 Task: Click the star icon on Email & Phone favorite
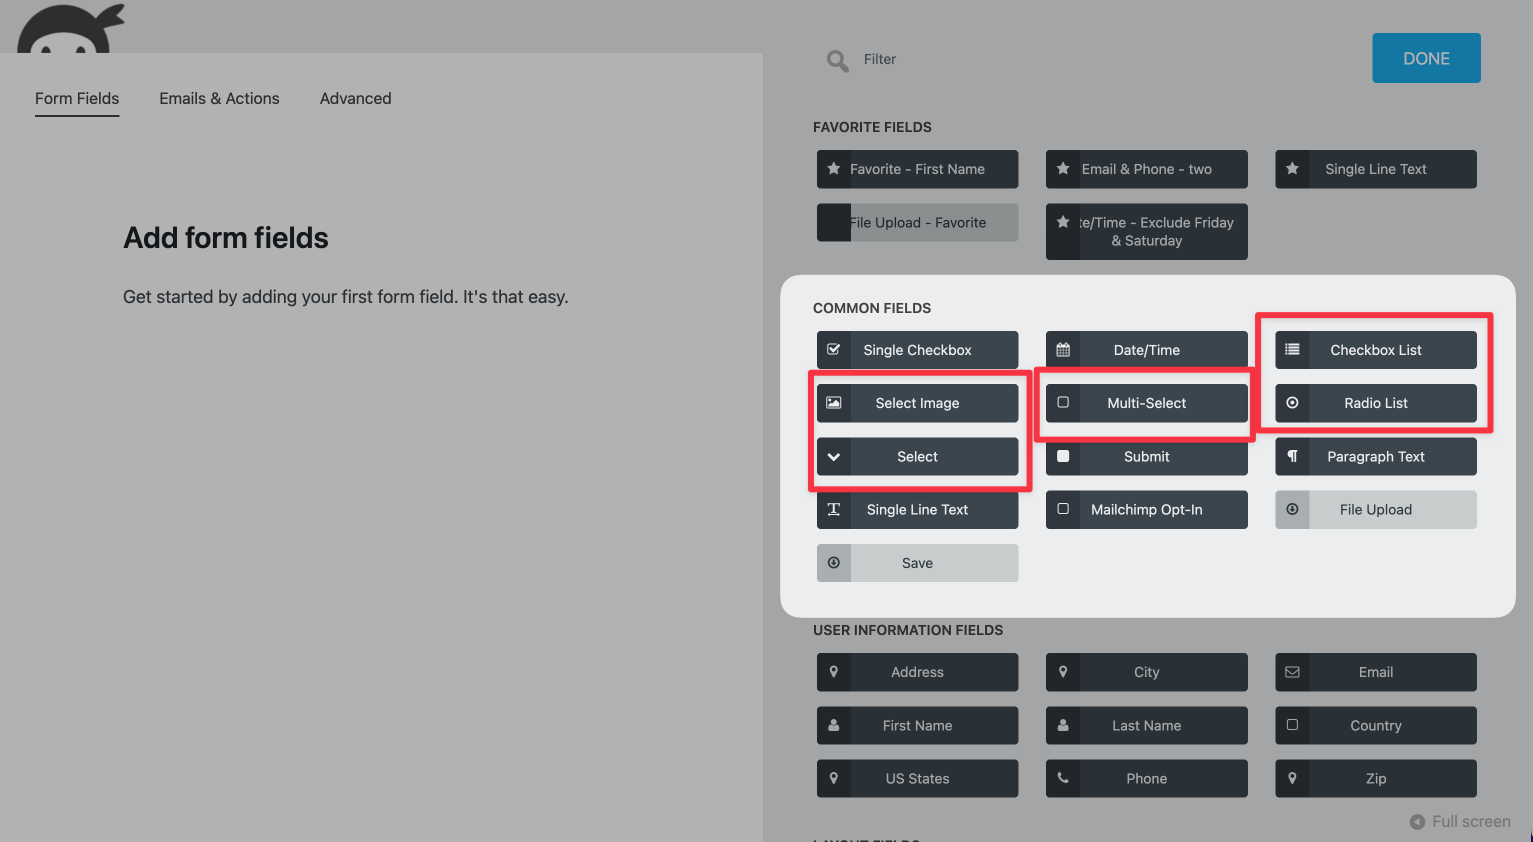(x=1063, y=169)
